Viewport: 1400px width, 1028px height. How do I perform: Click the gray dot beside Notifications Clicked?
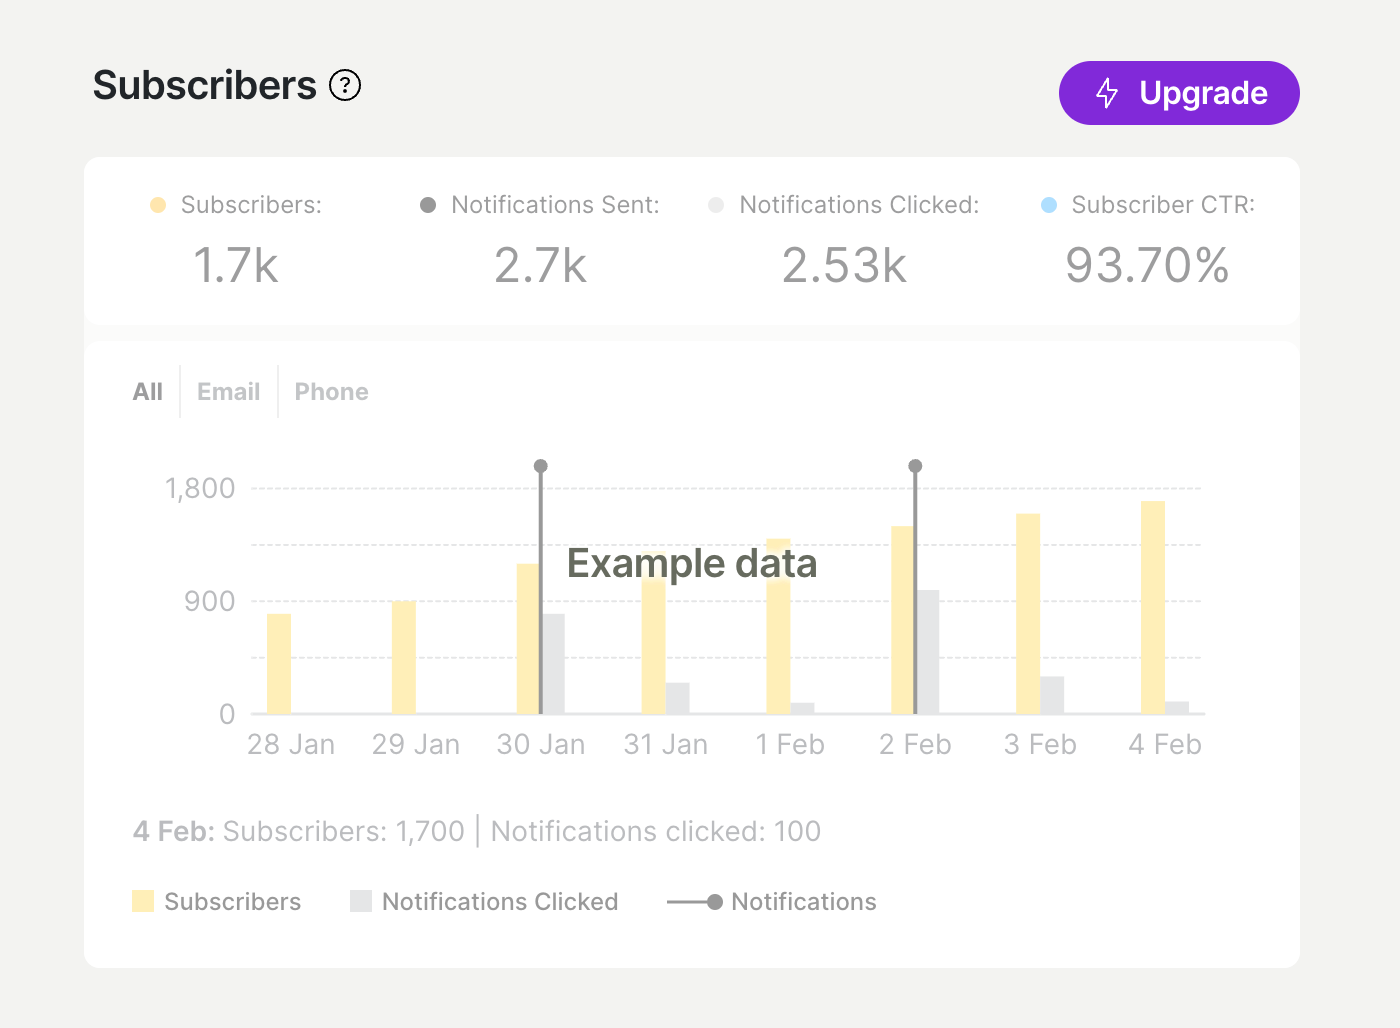716,204
